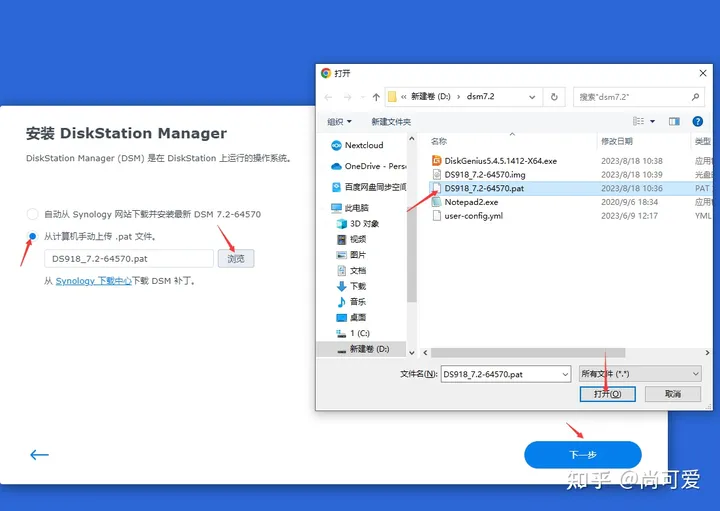Click 新建文件夹 in the toolbar
Image resolution: width=720 pixels, height=511 pixels.
click(391, 122)
